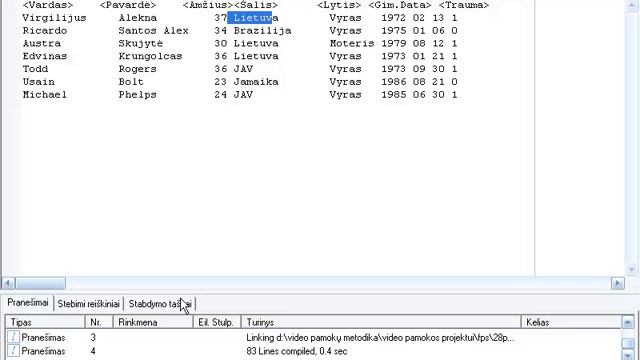Click the name "Michael"
Viewport: 640px width, 360px height.
coord(44,94)
